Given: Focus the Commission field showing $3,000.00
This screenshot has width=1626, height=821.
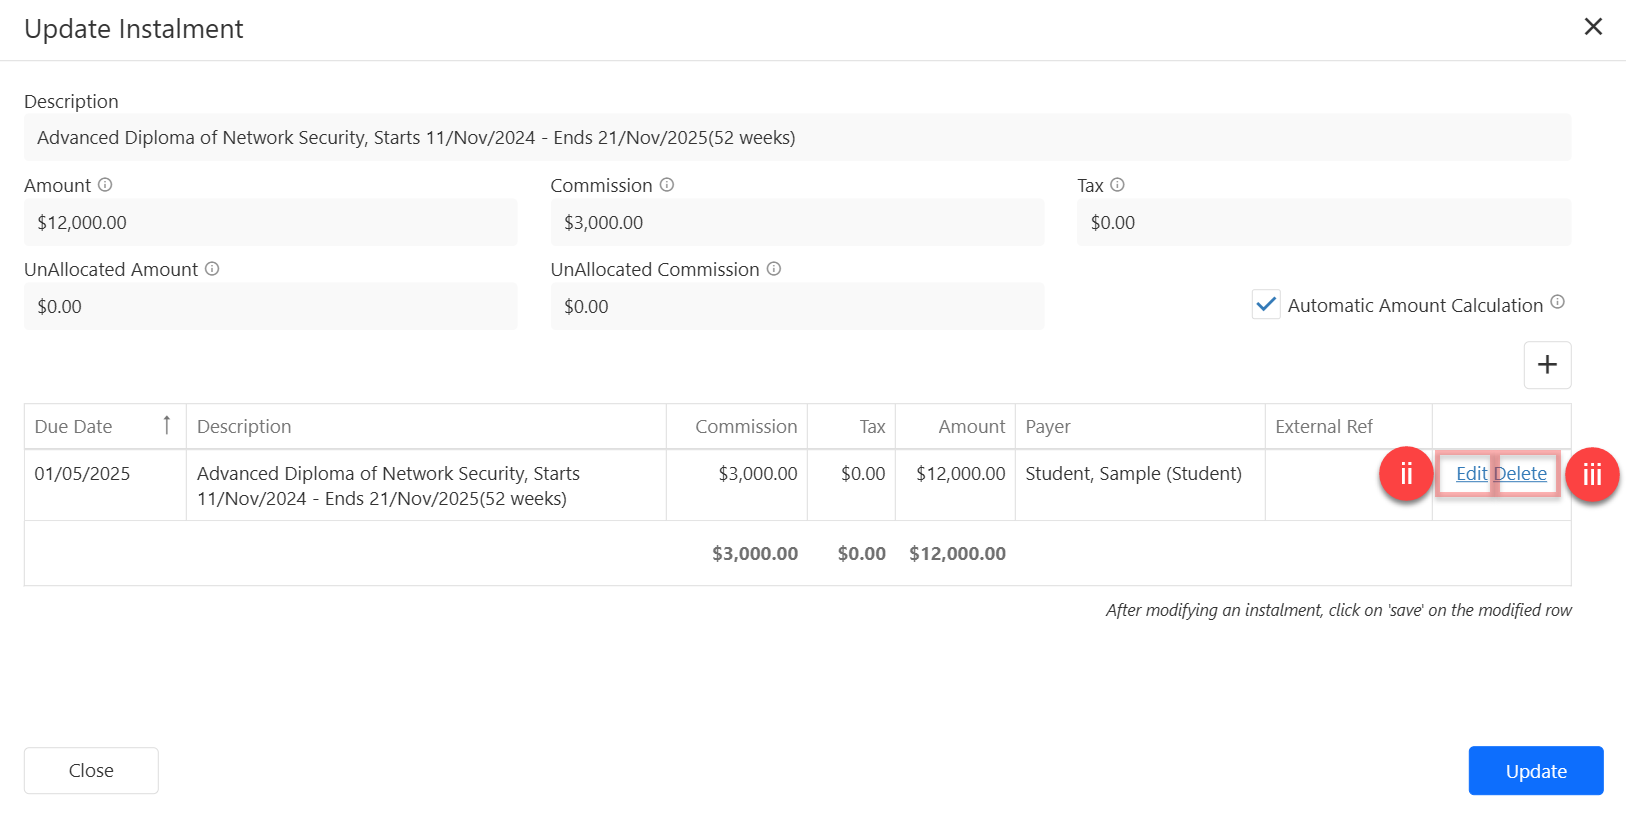Looking at the screenshot, I should click(x=797, y=223).
